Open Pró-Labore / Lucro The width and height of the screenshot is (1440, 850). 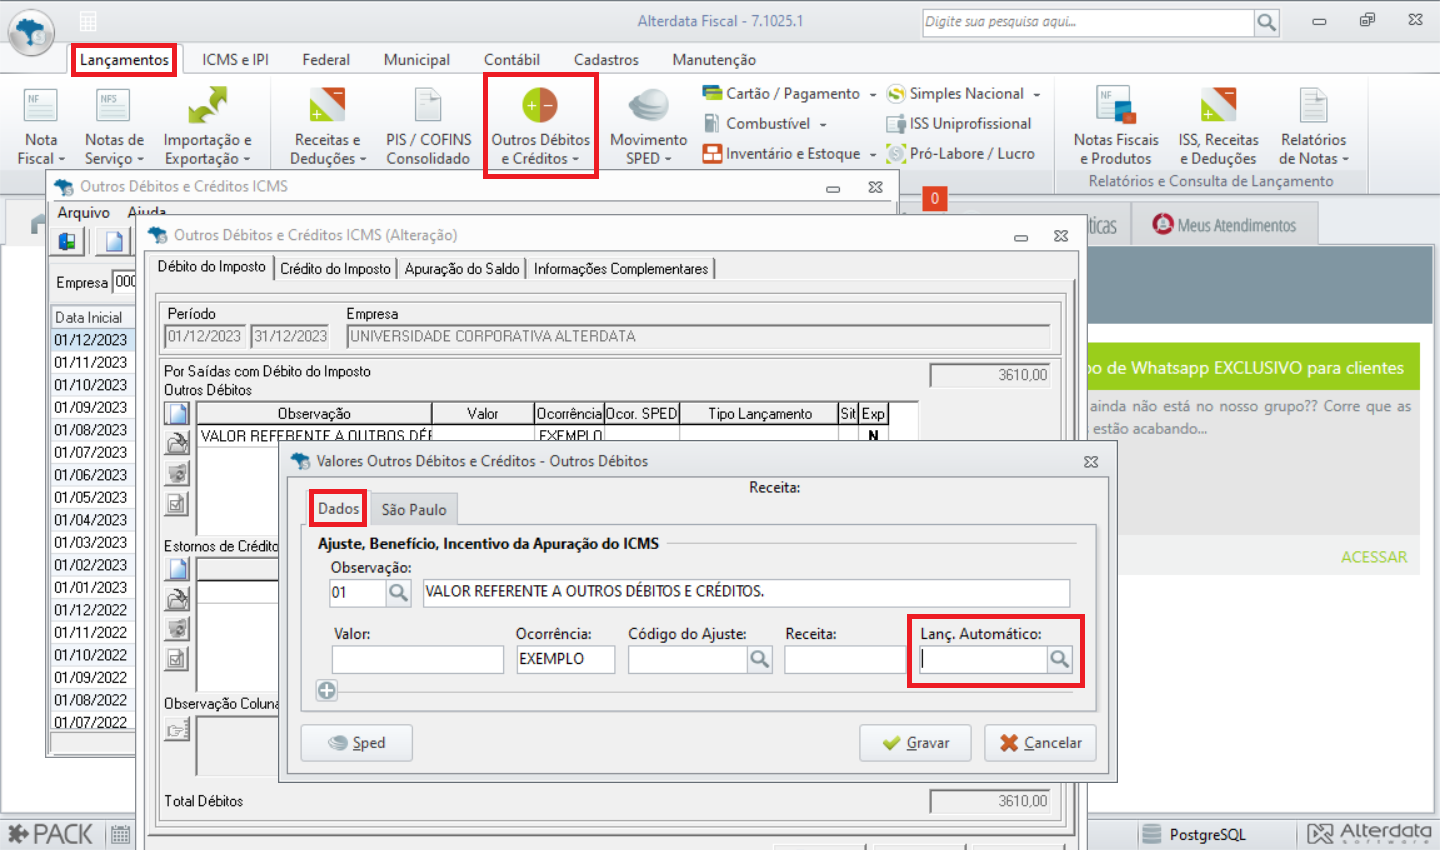(x=961, y=154)
